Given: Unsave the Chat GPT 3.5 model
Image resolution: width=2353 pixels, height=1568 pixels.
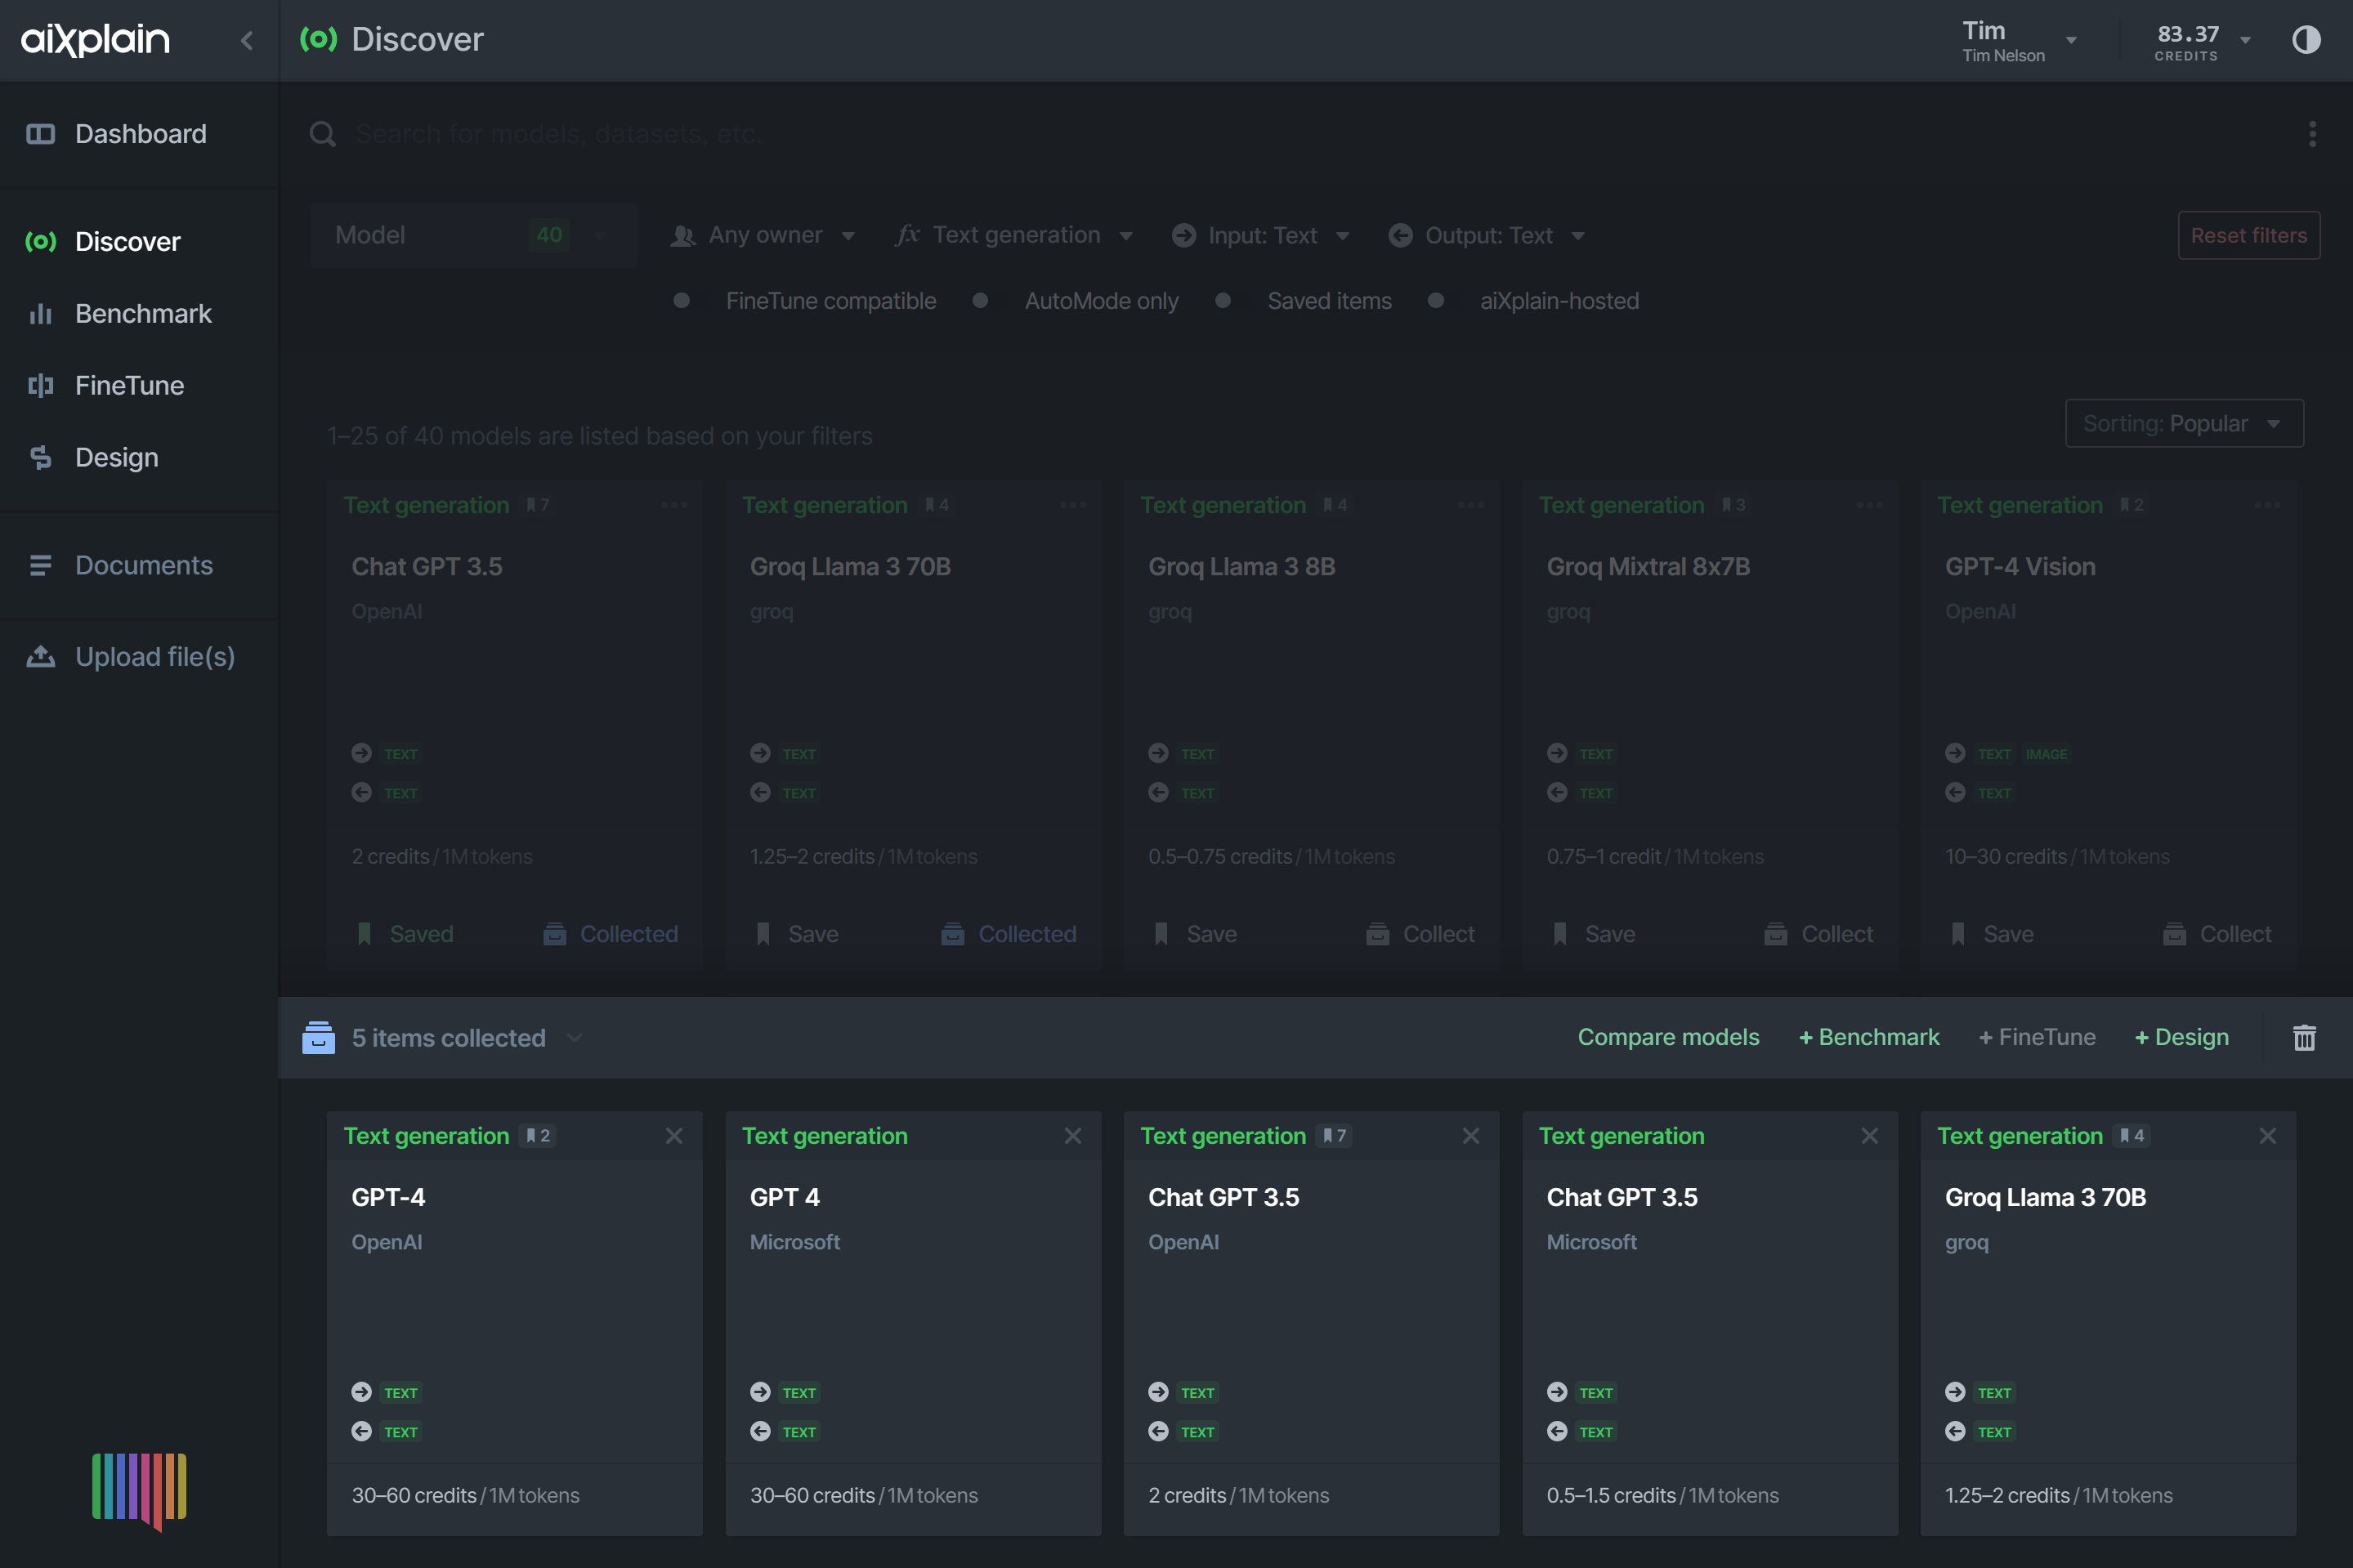Looking at the screenshot, I should tap(405, 934).
